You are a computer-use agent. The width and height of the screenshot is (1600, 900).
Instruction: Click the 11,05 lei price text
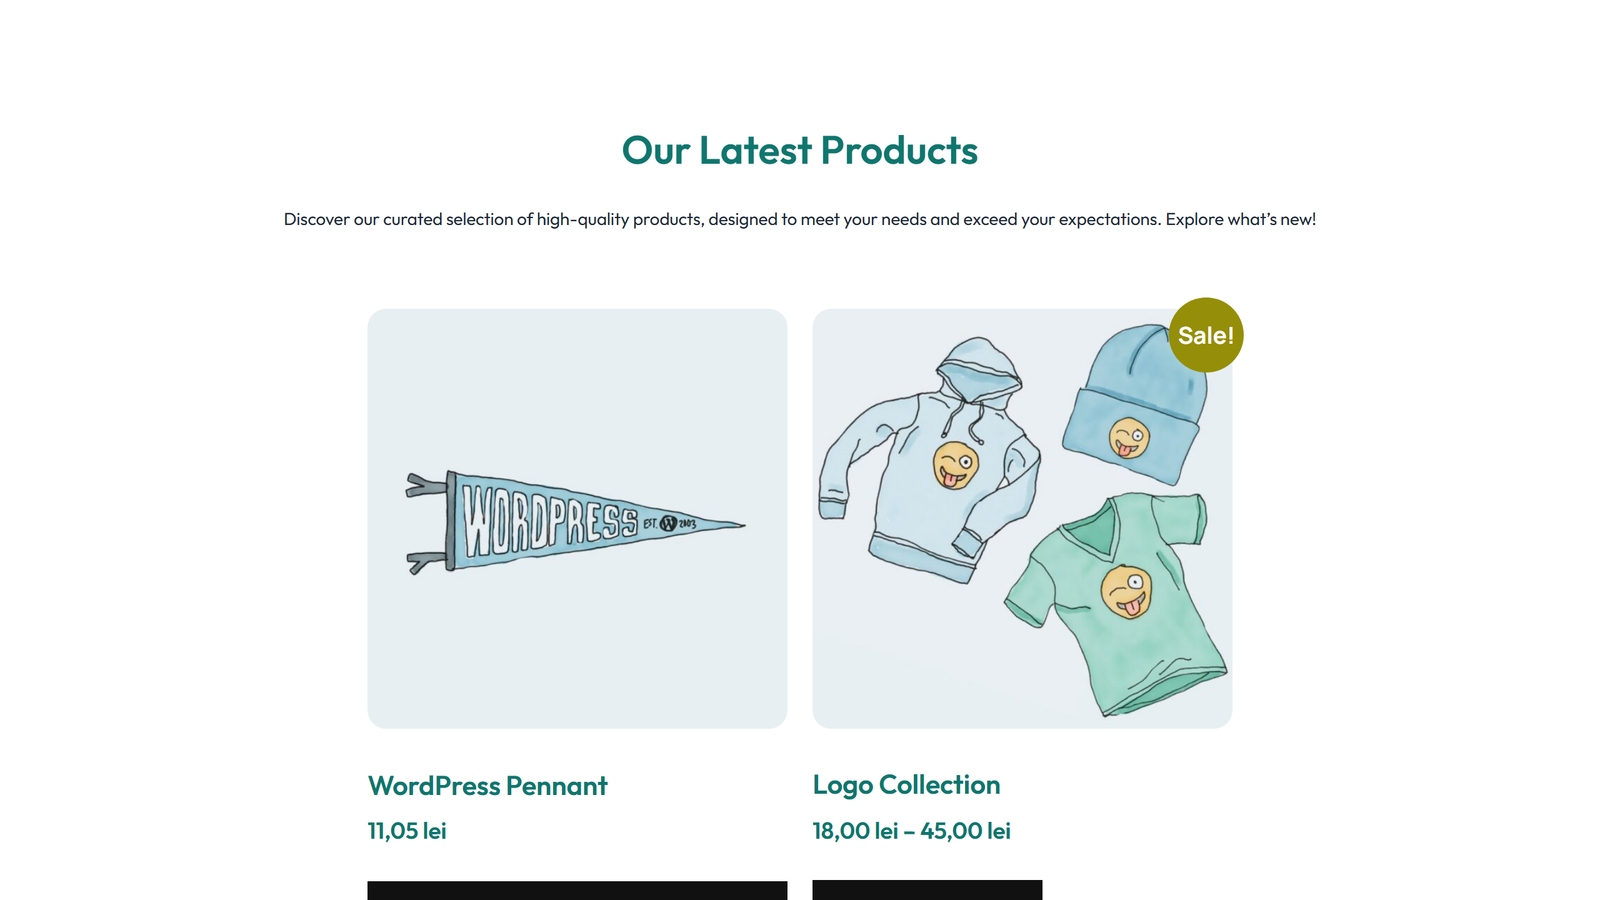click(x=406, y=830)
